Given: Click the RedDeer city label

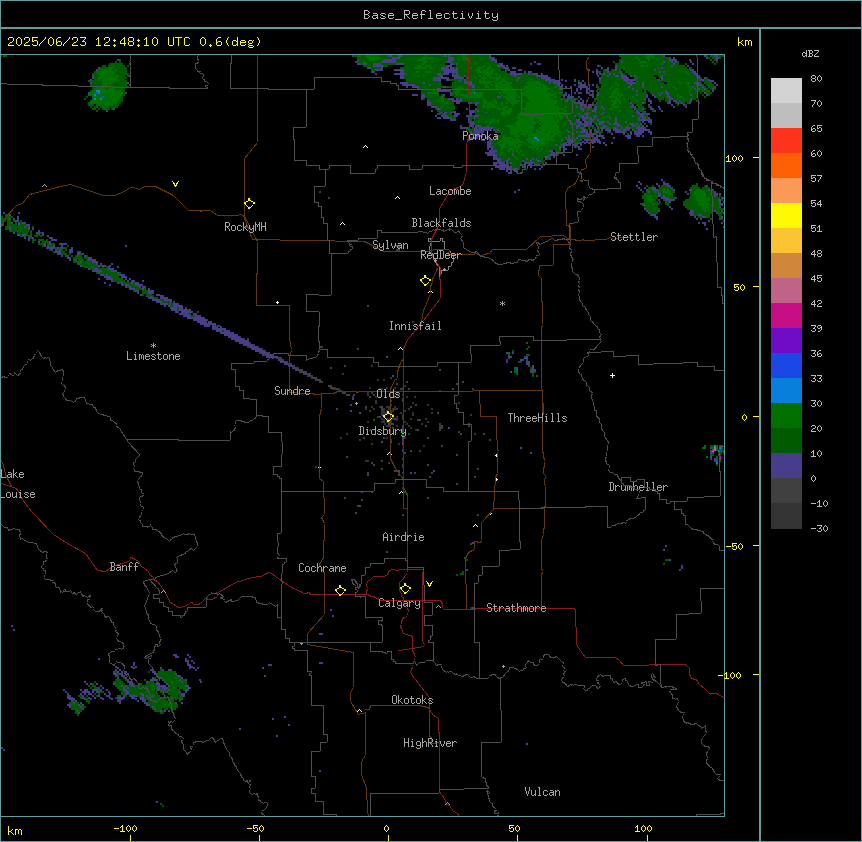Looking at the screenshot, I should [x=440, y=255].
